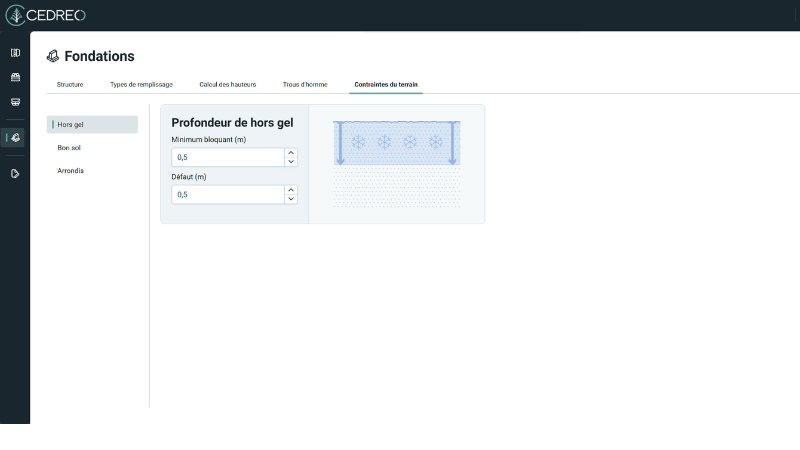
Task: Click the Minimum bloquant input field
Action: click(x=228, y=157)
